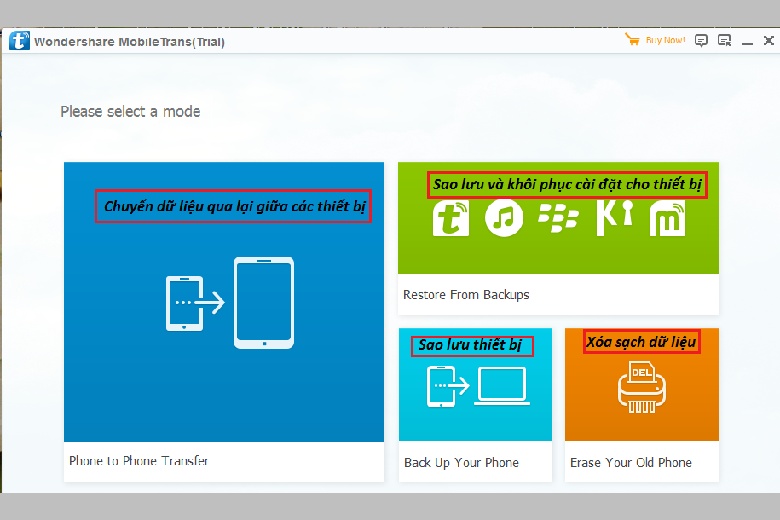Click the Restore From Backups label
The height and width of the screenshot is (520, 780).
[x=466, y=295]
